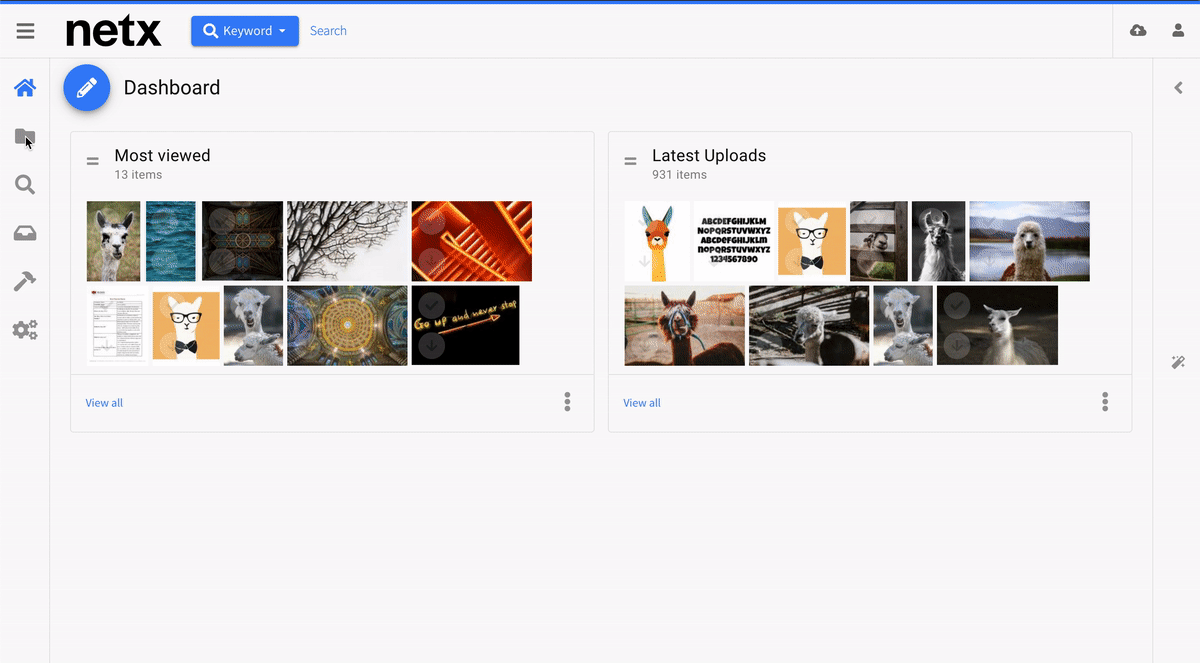Open the brown llama with blue halter thumbnail

(x=684, y=325)
